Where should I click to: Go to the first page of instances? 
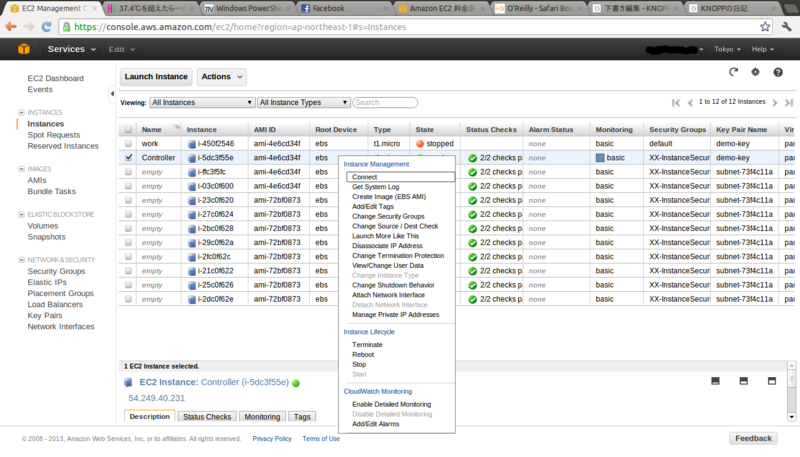pos(676,103)
